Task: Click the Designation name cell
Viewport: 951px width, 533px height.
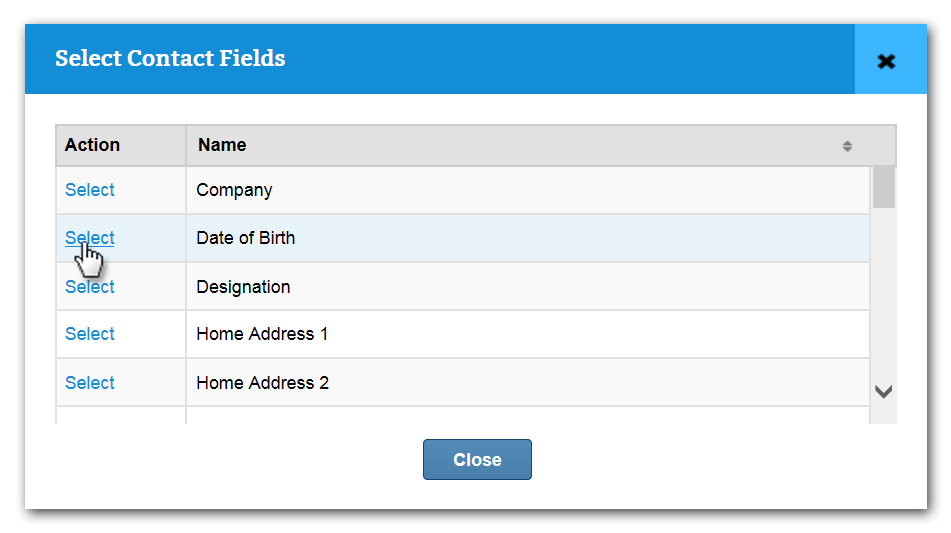Action: pos(243,287)
